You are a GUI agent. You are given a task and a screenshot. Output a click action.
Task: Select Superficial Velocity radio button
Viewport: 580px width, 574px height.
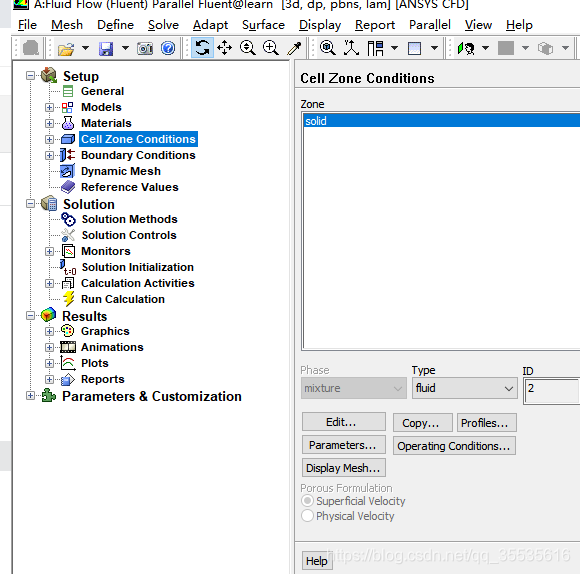[x=307, y=501]
